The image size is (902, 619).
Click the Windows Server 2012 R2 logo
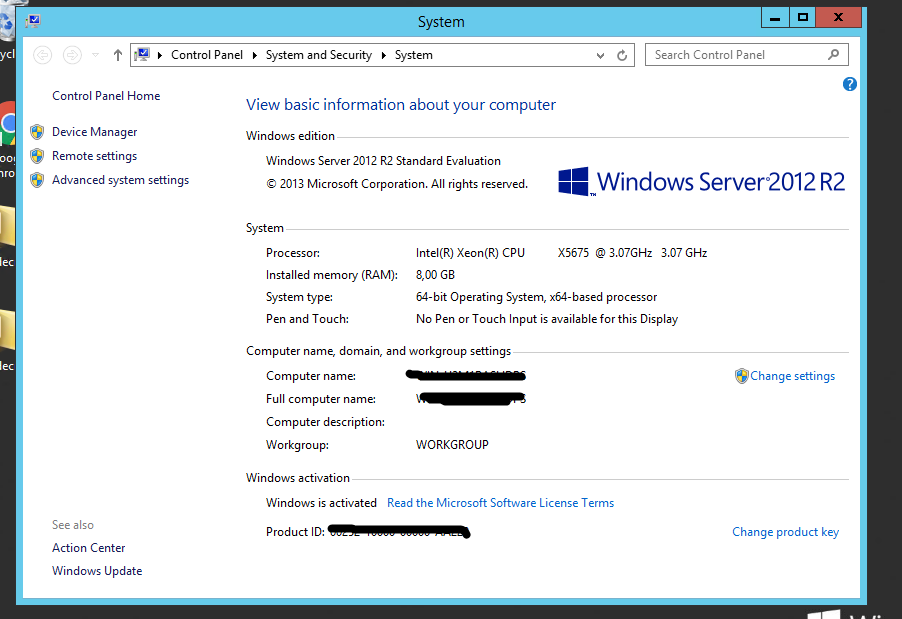point(701,182)
